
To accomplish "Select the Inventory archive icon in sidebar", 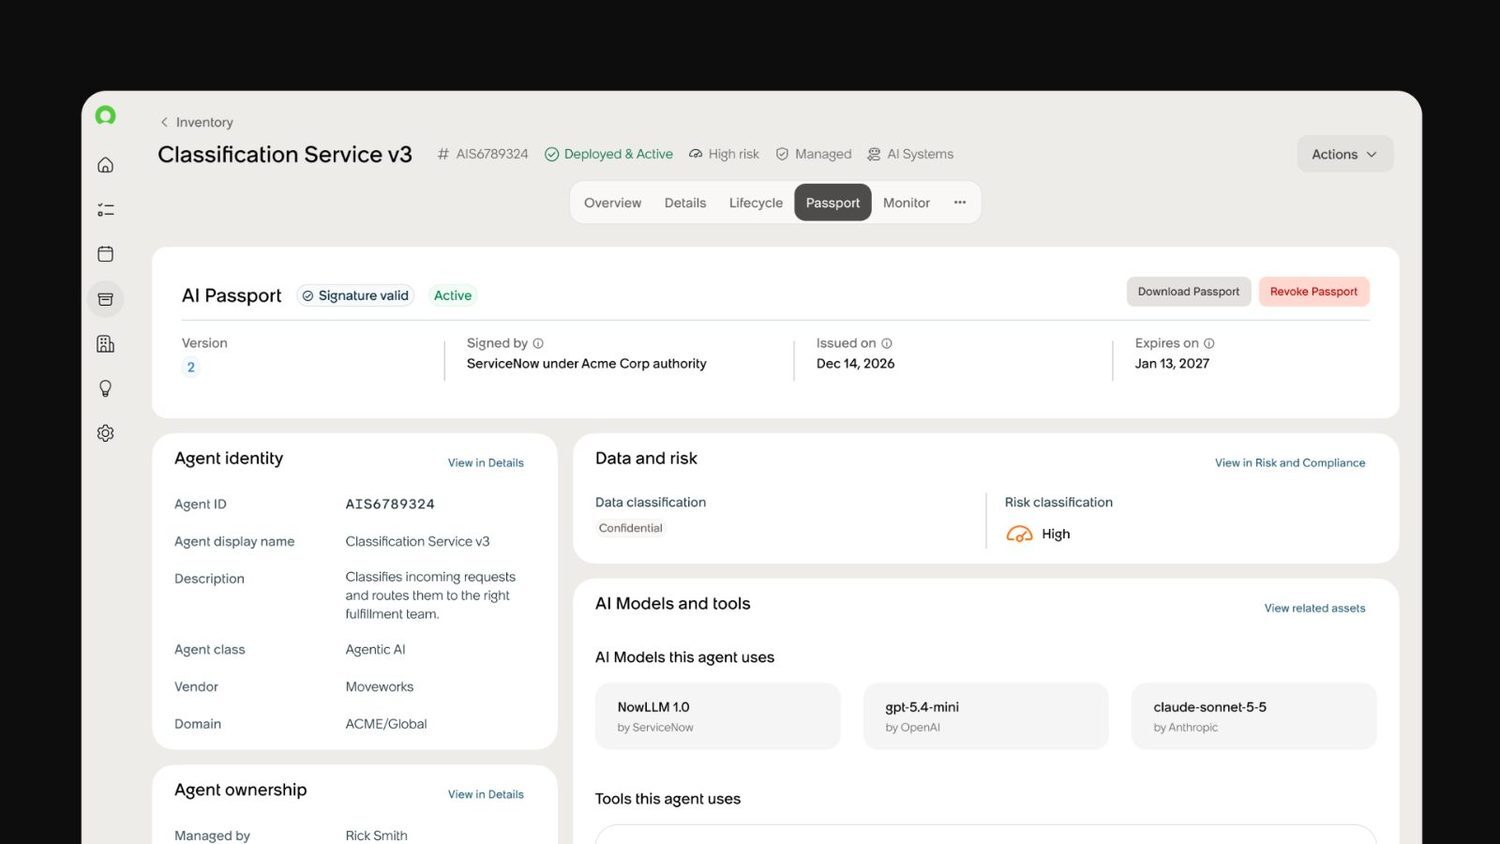I will [x=105, y=299].
